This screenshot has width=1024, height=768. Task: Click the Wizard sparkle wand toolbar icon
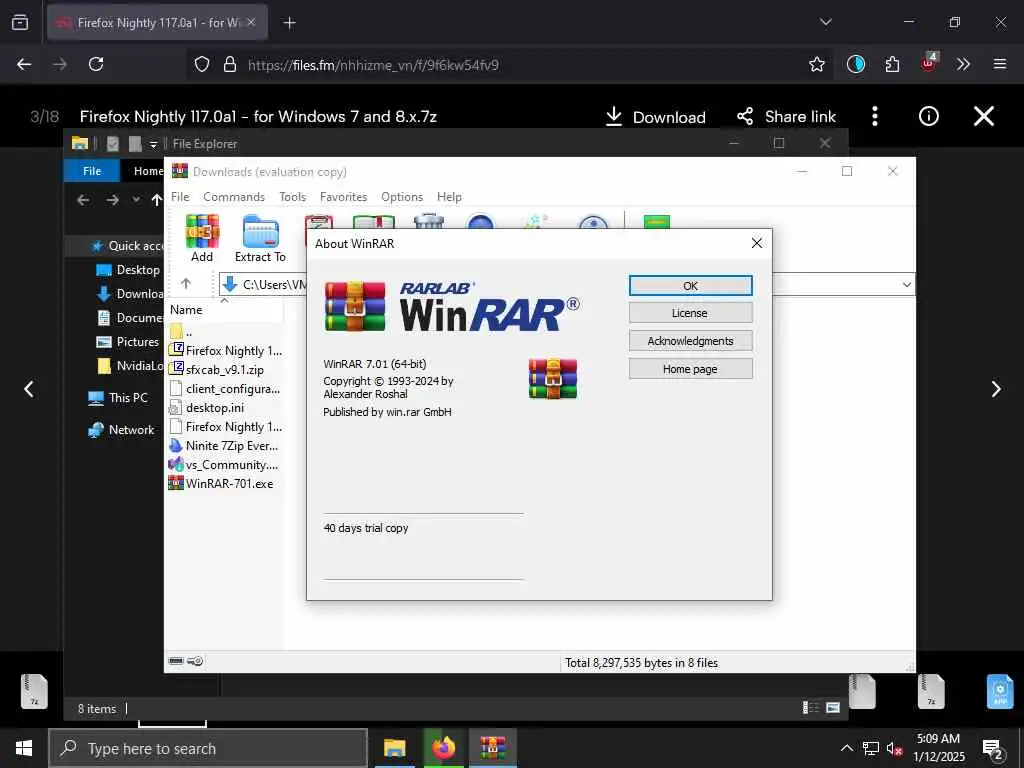pyautogui.click(x=536, y=222)
